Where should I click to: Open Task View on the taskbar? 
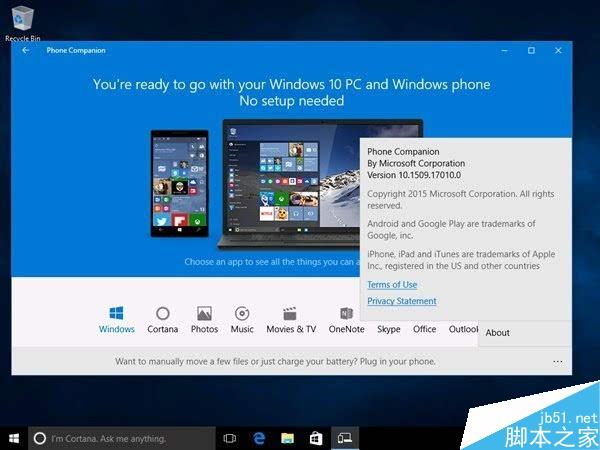pyautogui.click(x=230, y=439)
